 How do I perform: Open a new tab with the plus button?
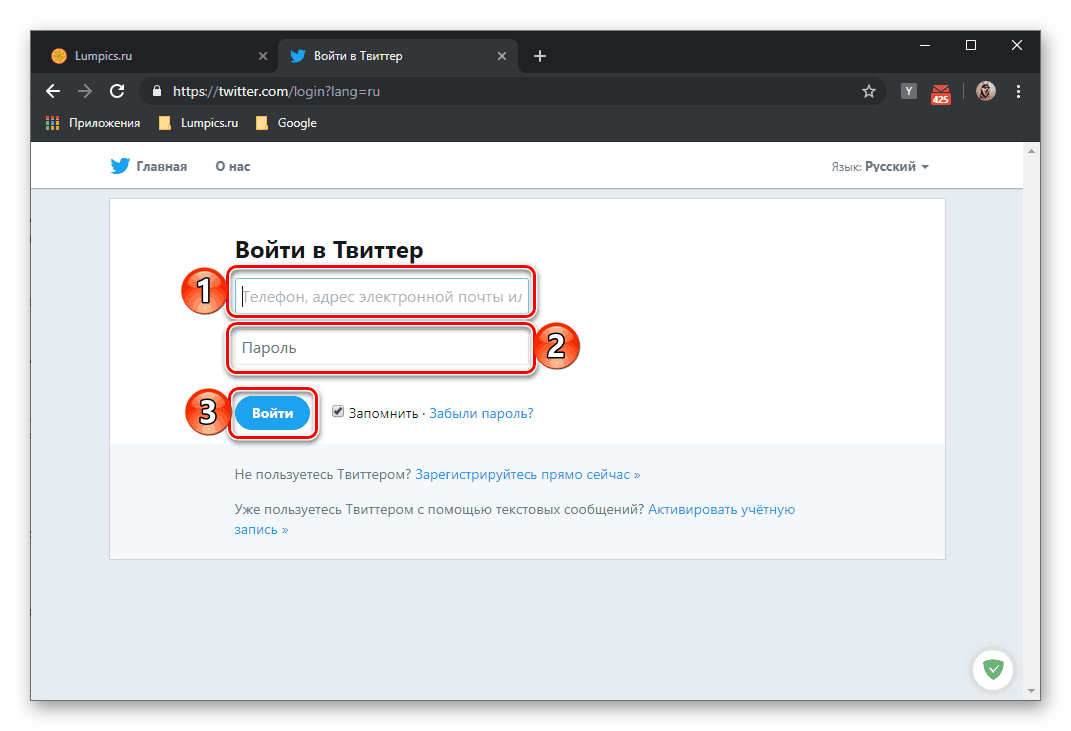point(540,56)
